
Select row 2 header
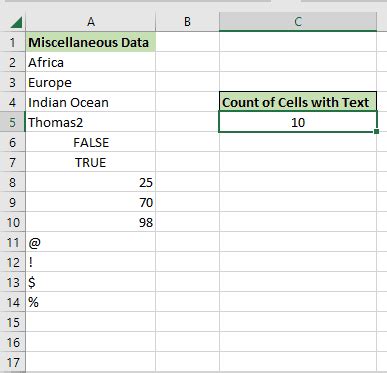pyautogui.click(x=13, y=62)
